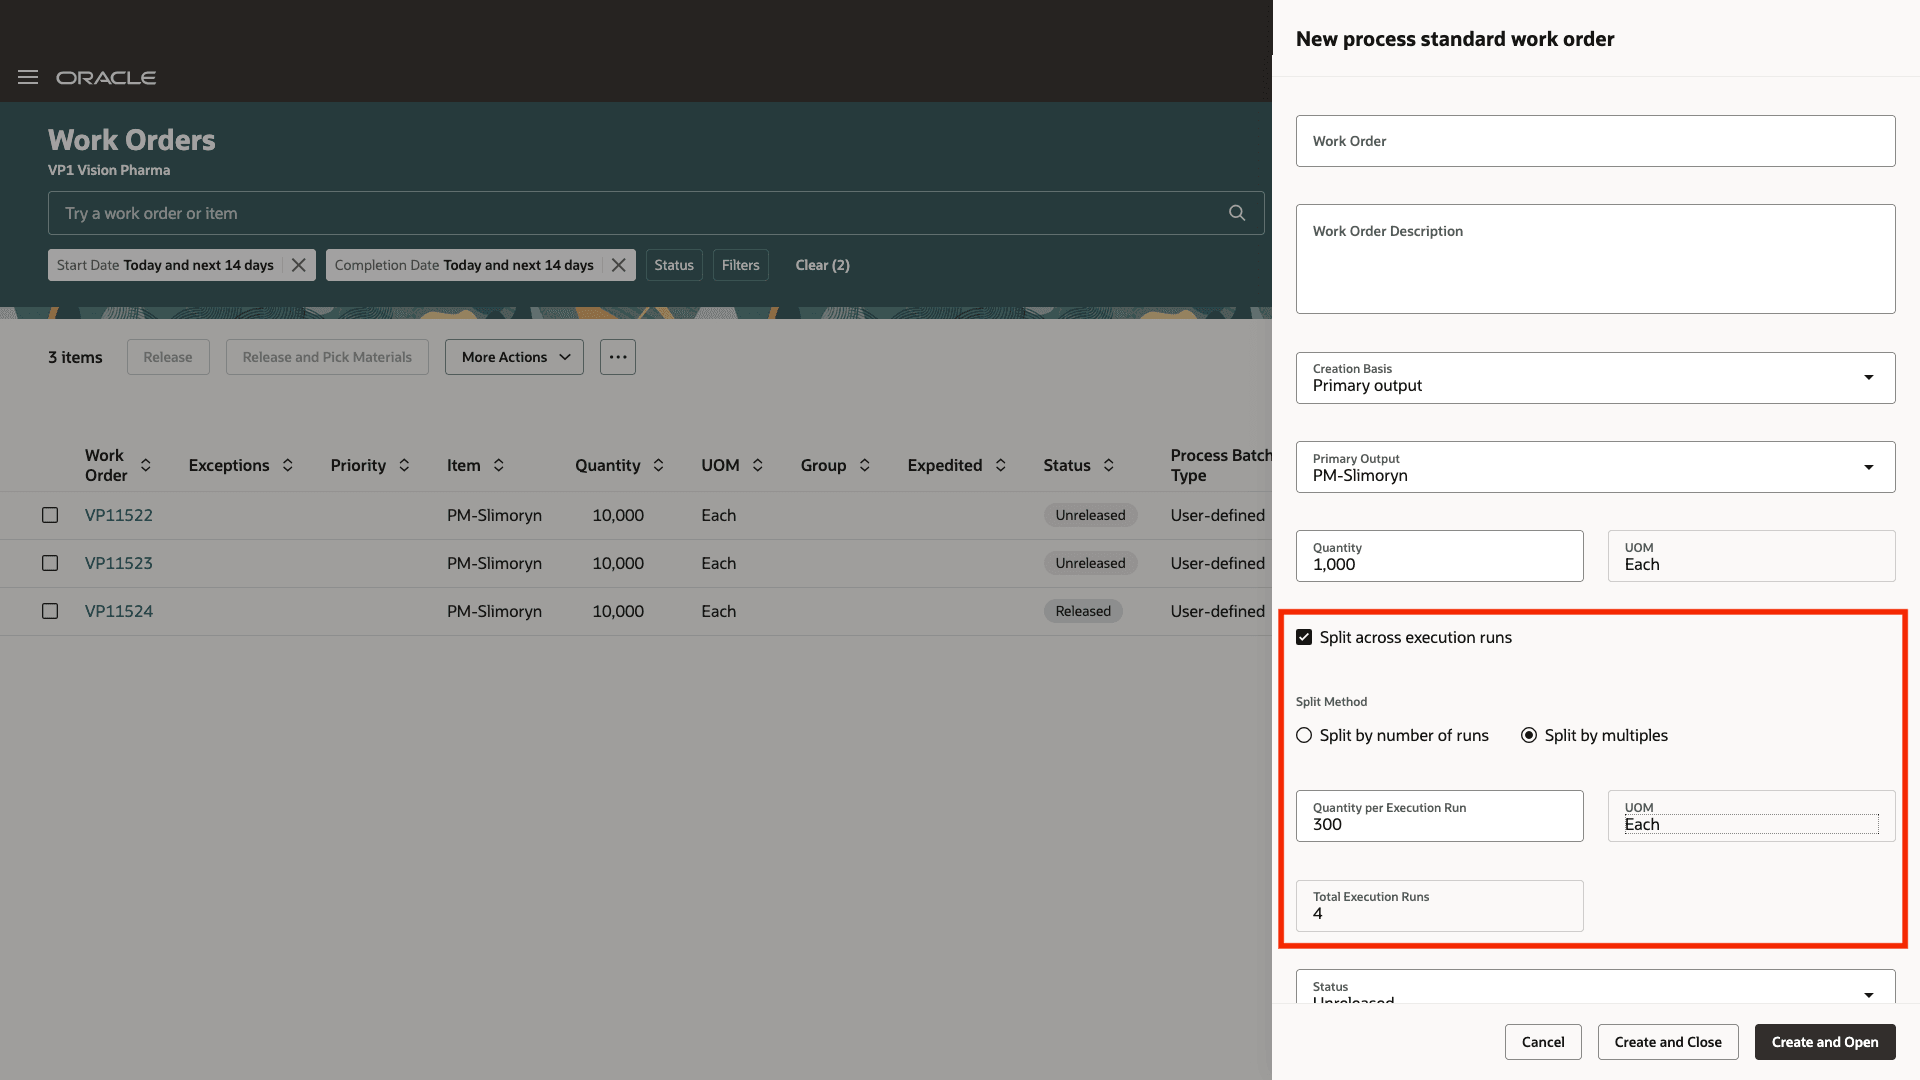Click the Clear (2) link
The image size is (1920, 1080).
[x=821, y=265]
